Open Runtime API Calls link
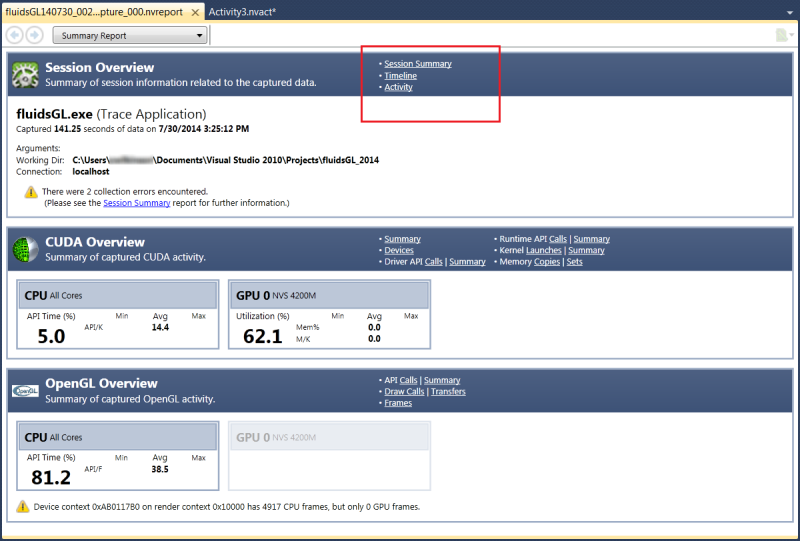The width and height of the screenshot is (800, 541). point(558,239)
